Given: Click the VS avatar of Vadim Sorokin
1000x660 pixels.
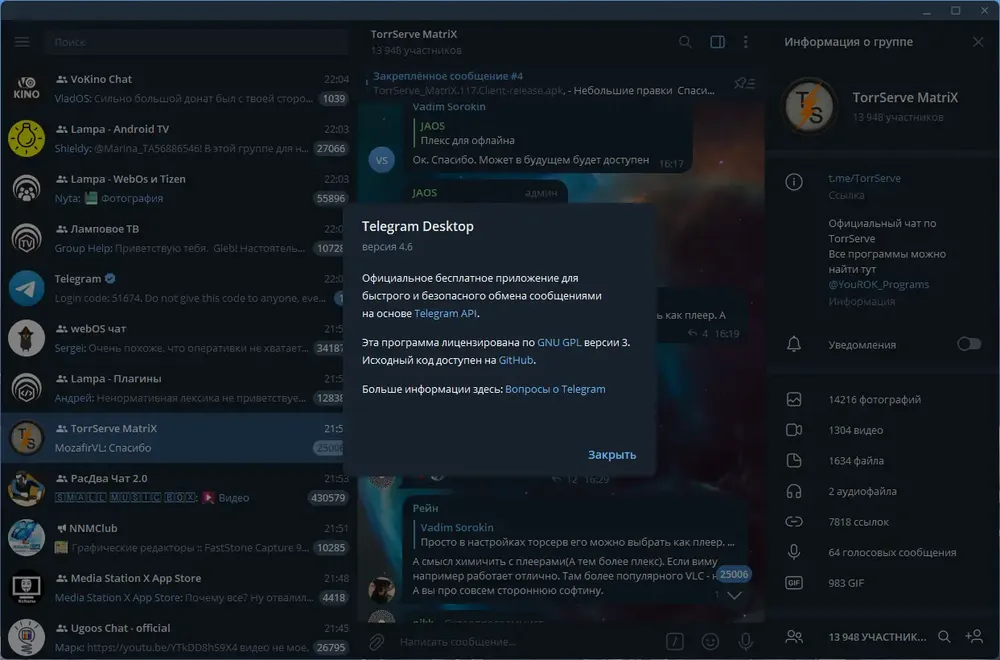Looking at the screenshot, I should (x=381, y=160).
